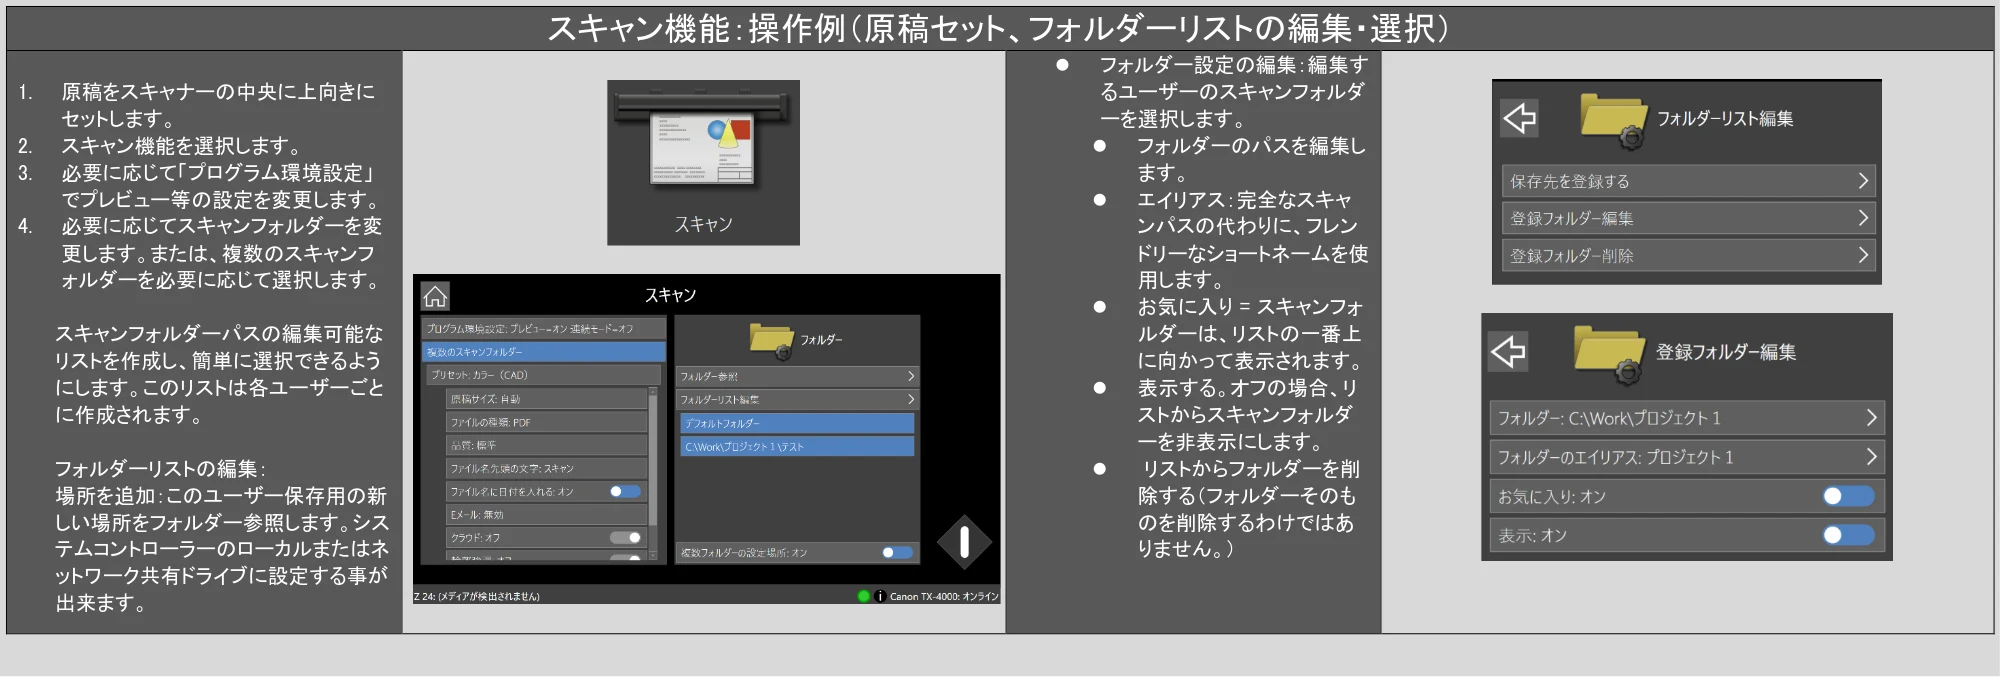The image size is (2000, 677).
Task: Open the ファイルの種類: PDF setting
Action: pyautogui.click(x=547, y=422)
